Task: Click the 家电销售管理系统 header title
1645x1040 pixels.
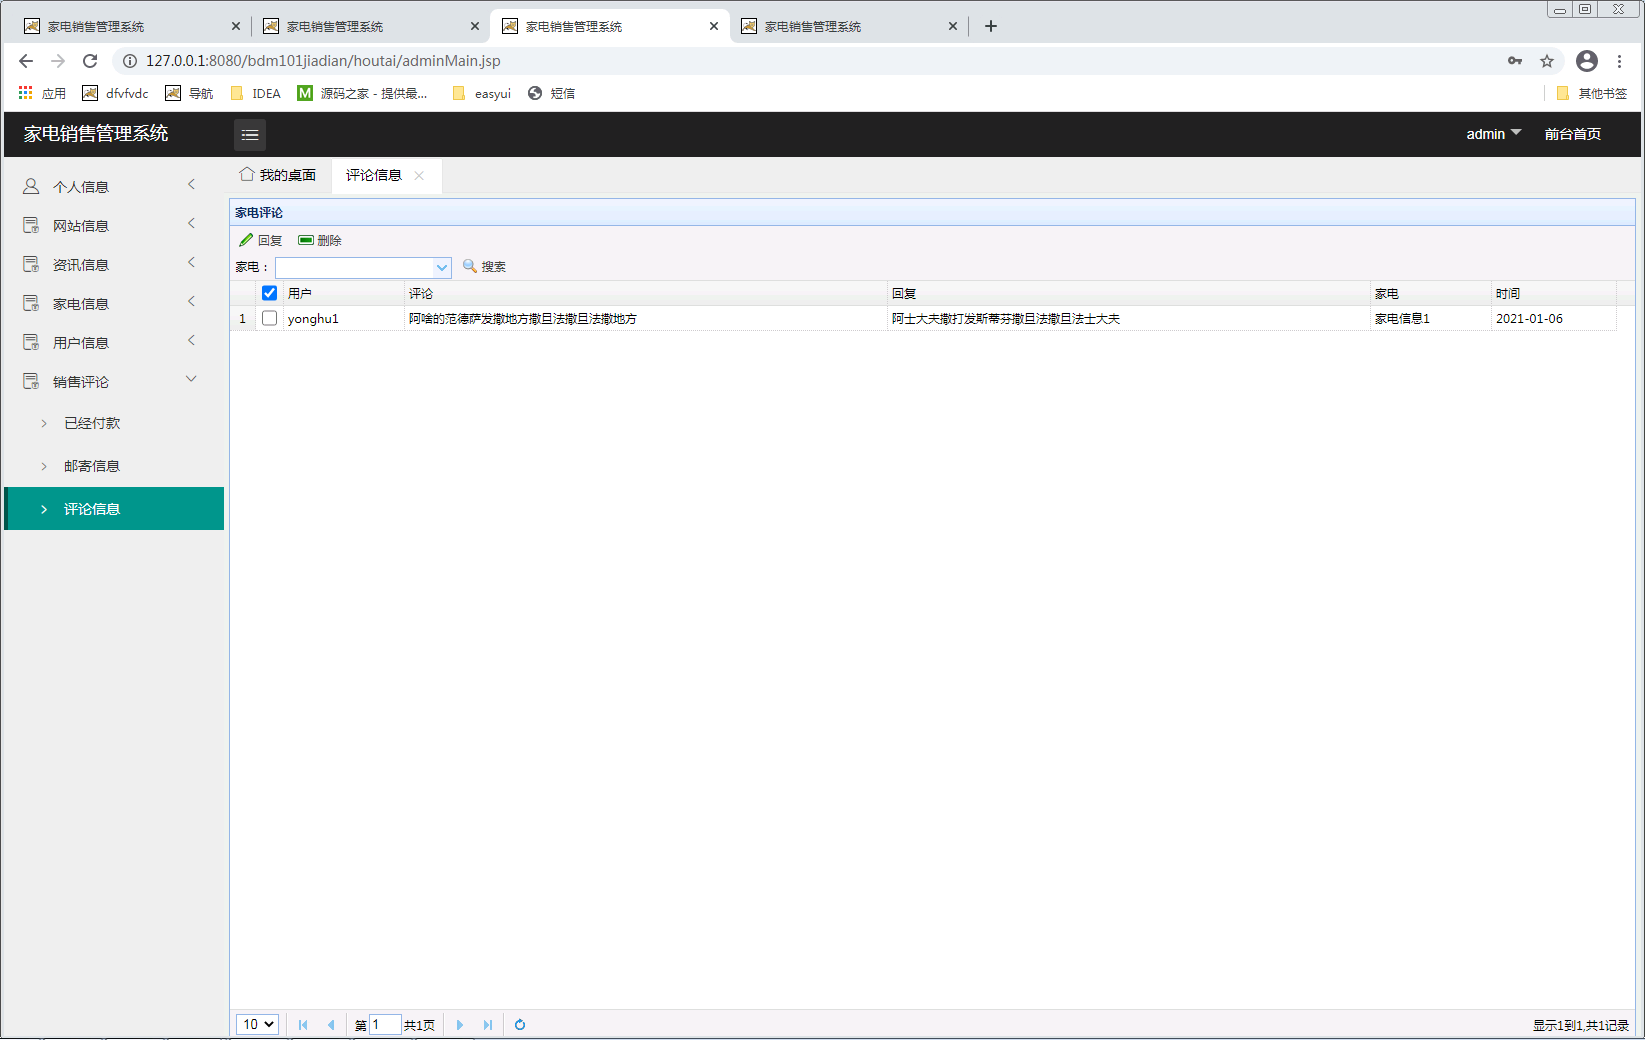Action: (96, 133)
